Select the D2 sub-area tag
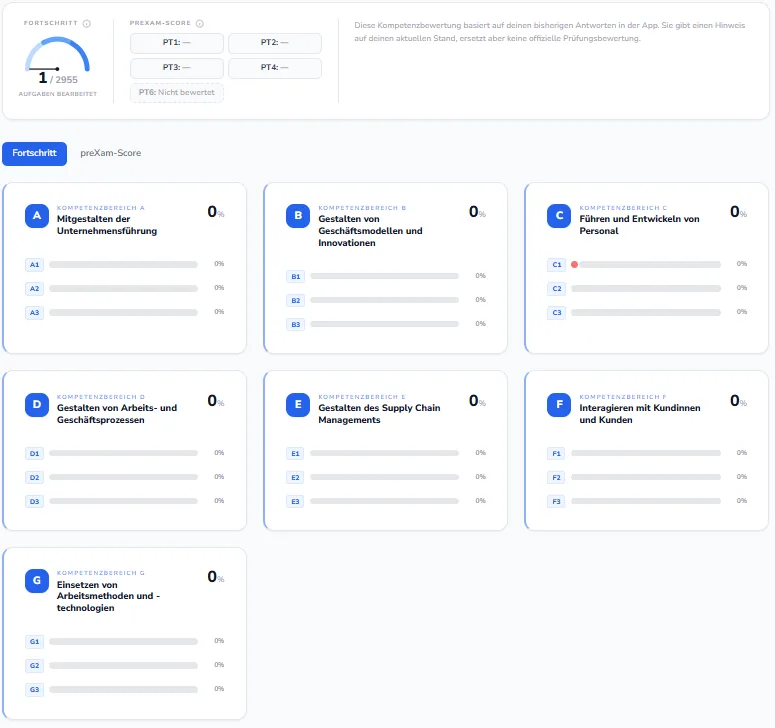The image size is (775, 728). click(34, 477)
